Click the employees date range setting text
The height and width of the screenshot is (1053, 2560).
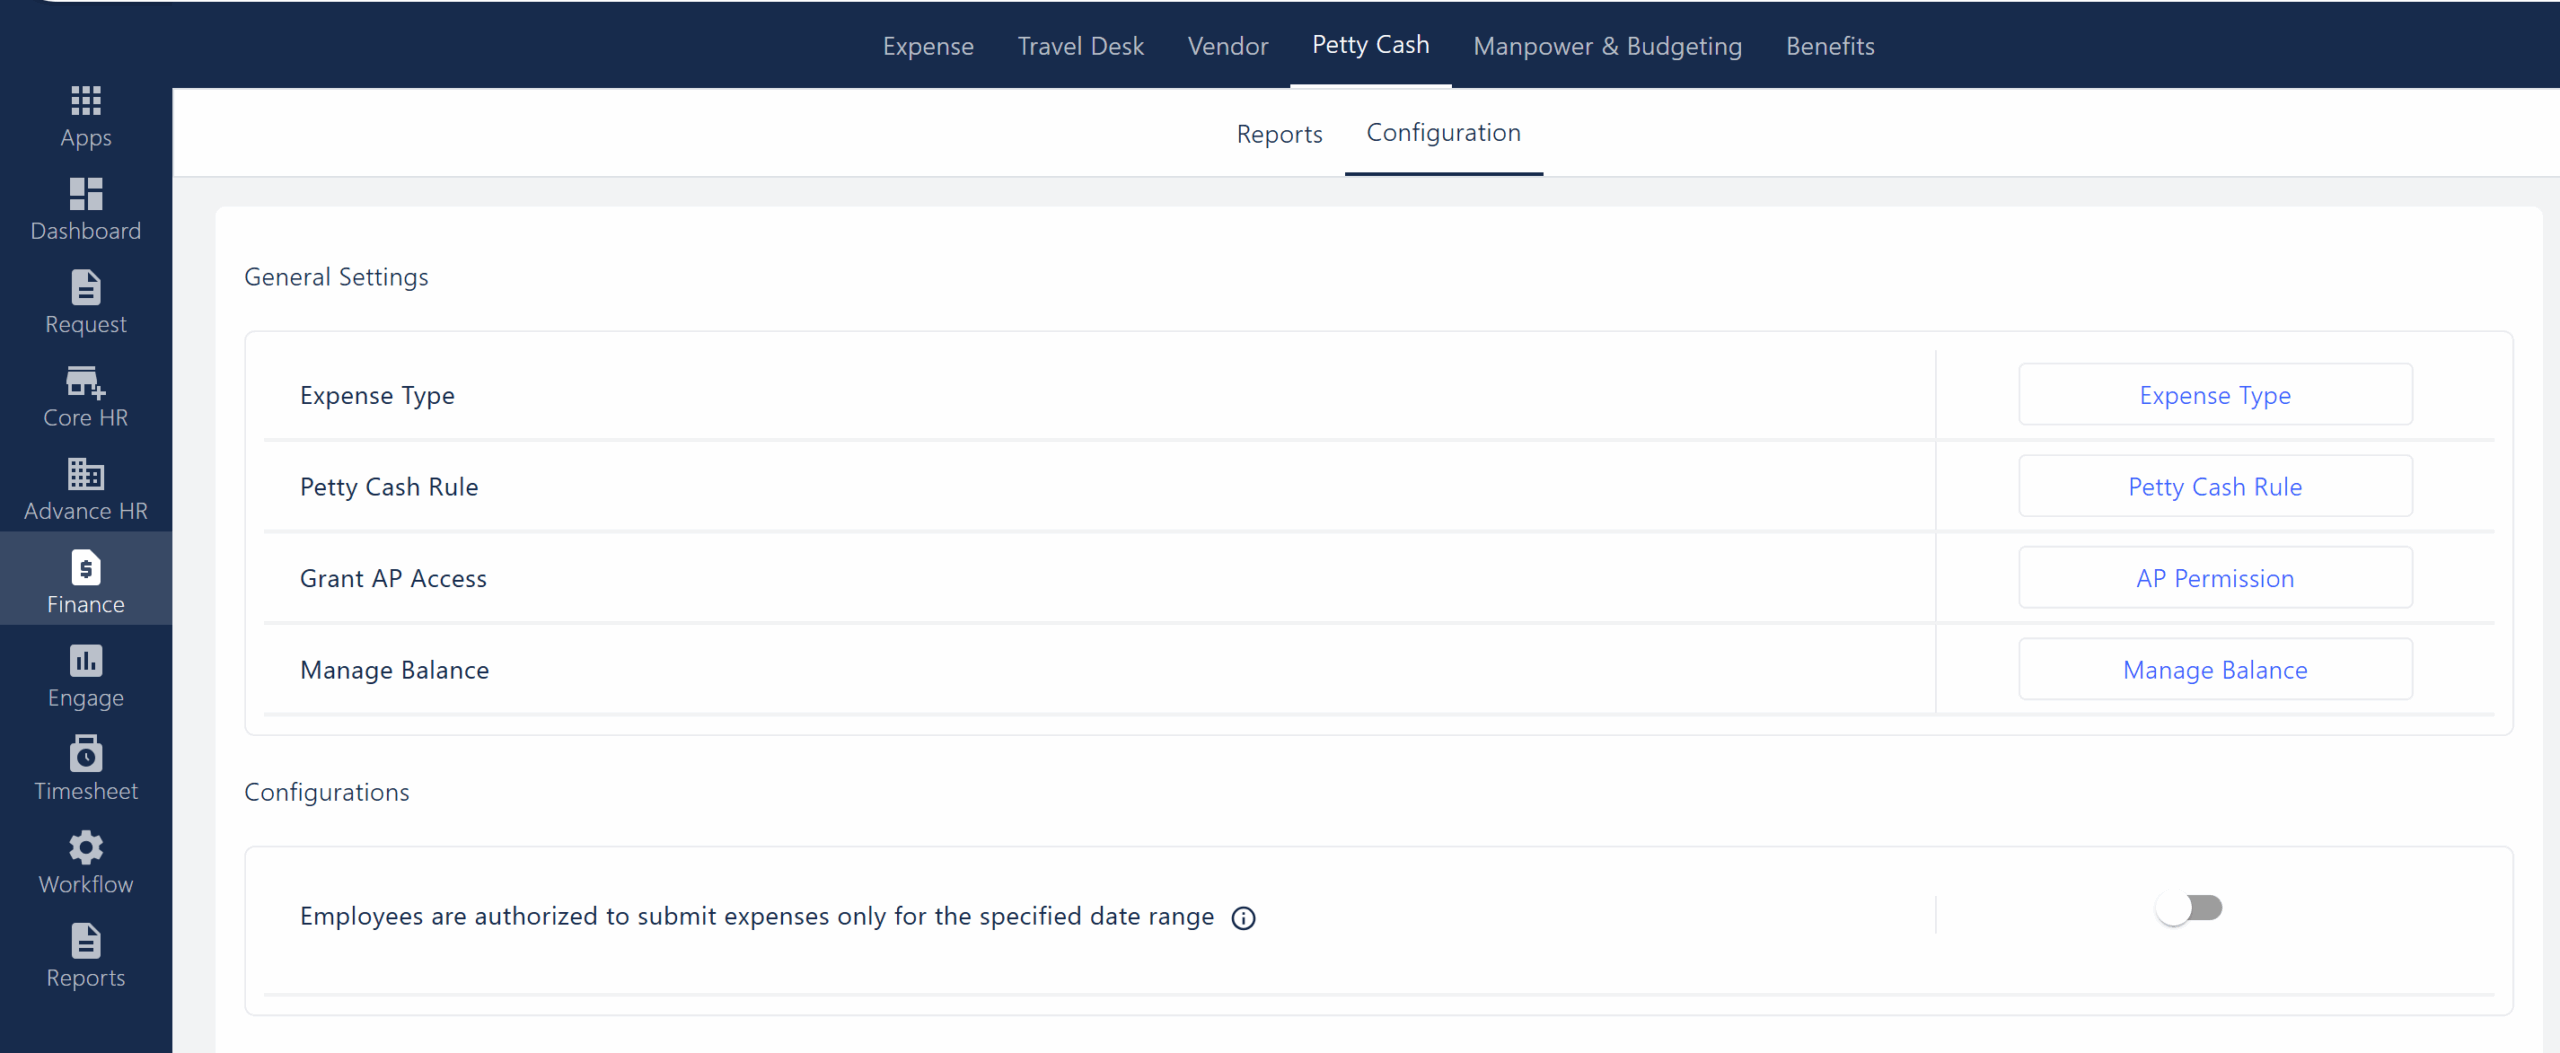pos(757,917)
